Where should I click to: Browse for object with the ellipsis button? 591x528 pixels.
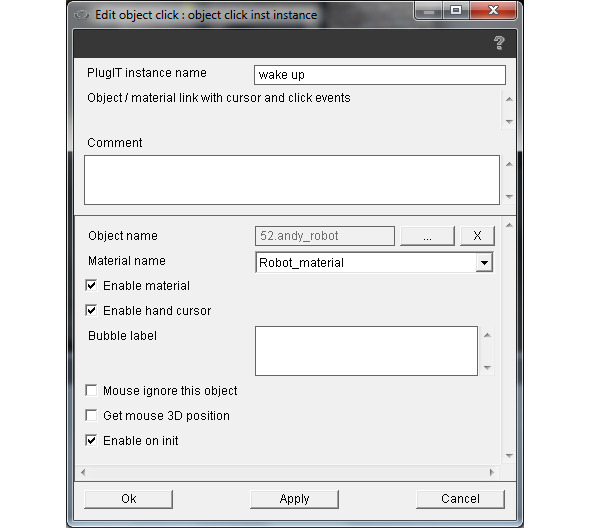pyautogui.click(x=427, y=236)
